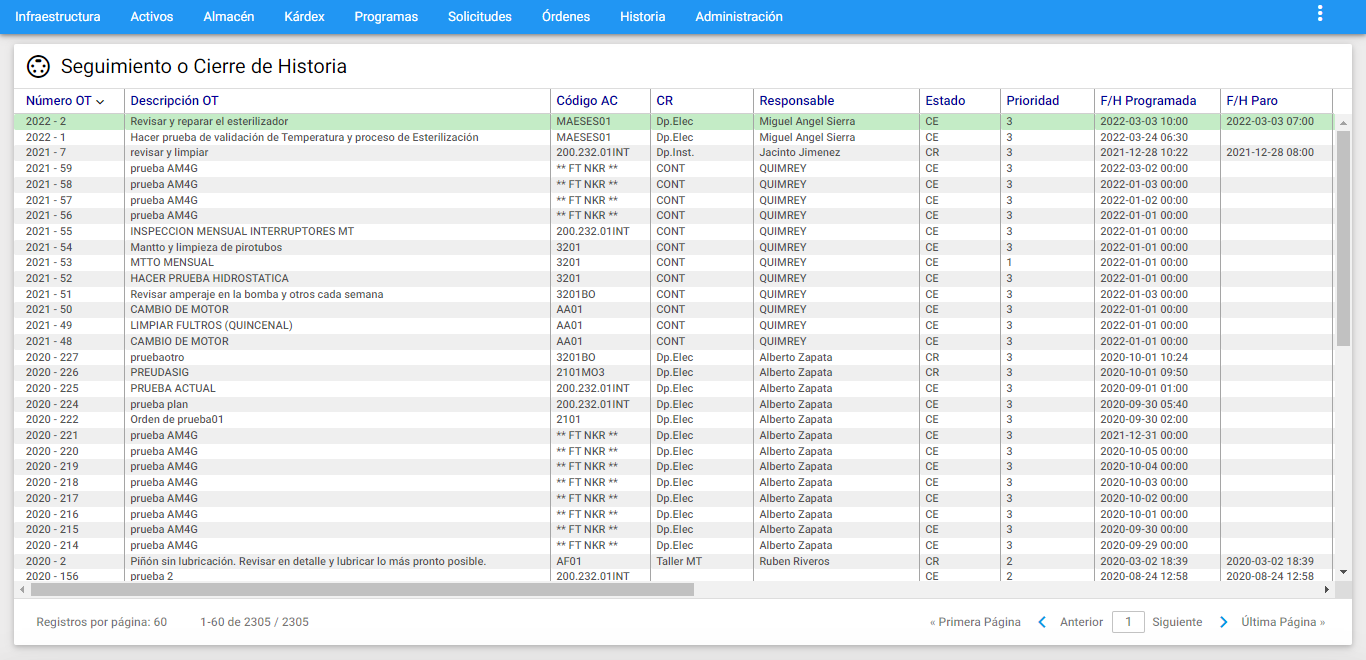Click order number 2020 - 227
Viewport: 1366px width, 660px height.
tap(52, 357)
